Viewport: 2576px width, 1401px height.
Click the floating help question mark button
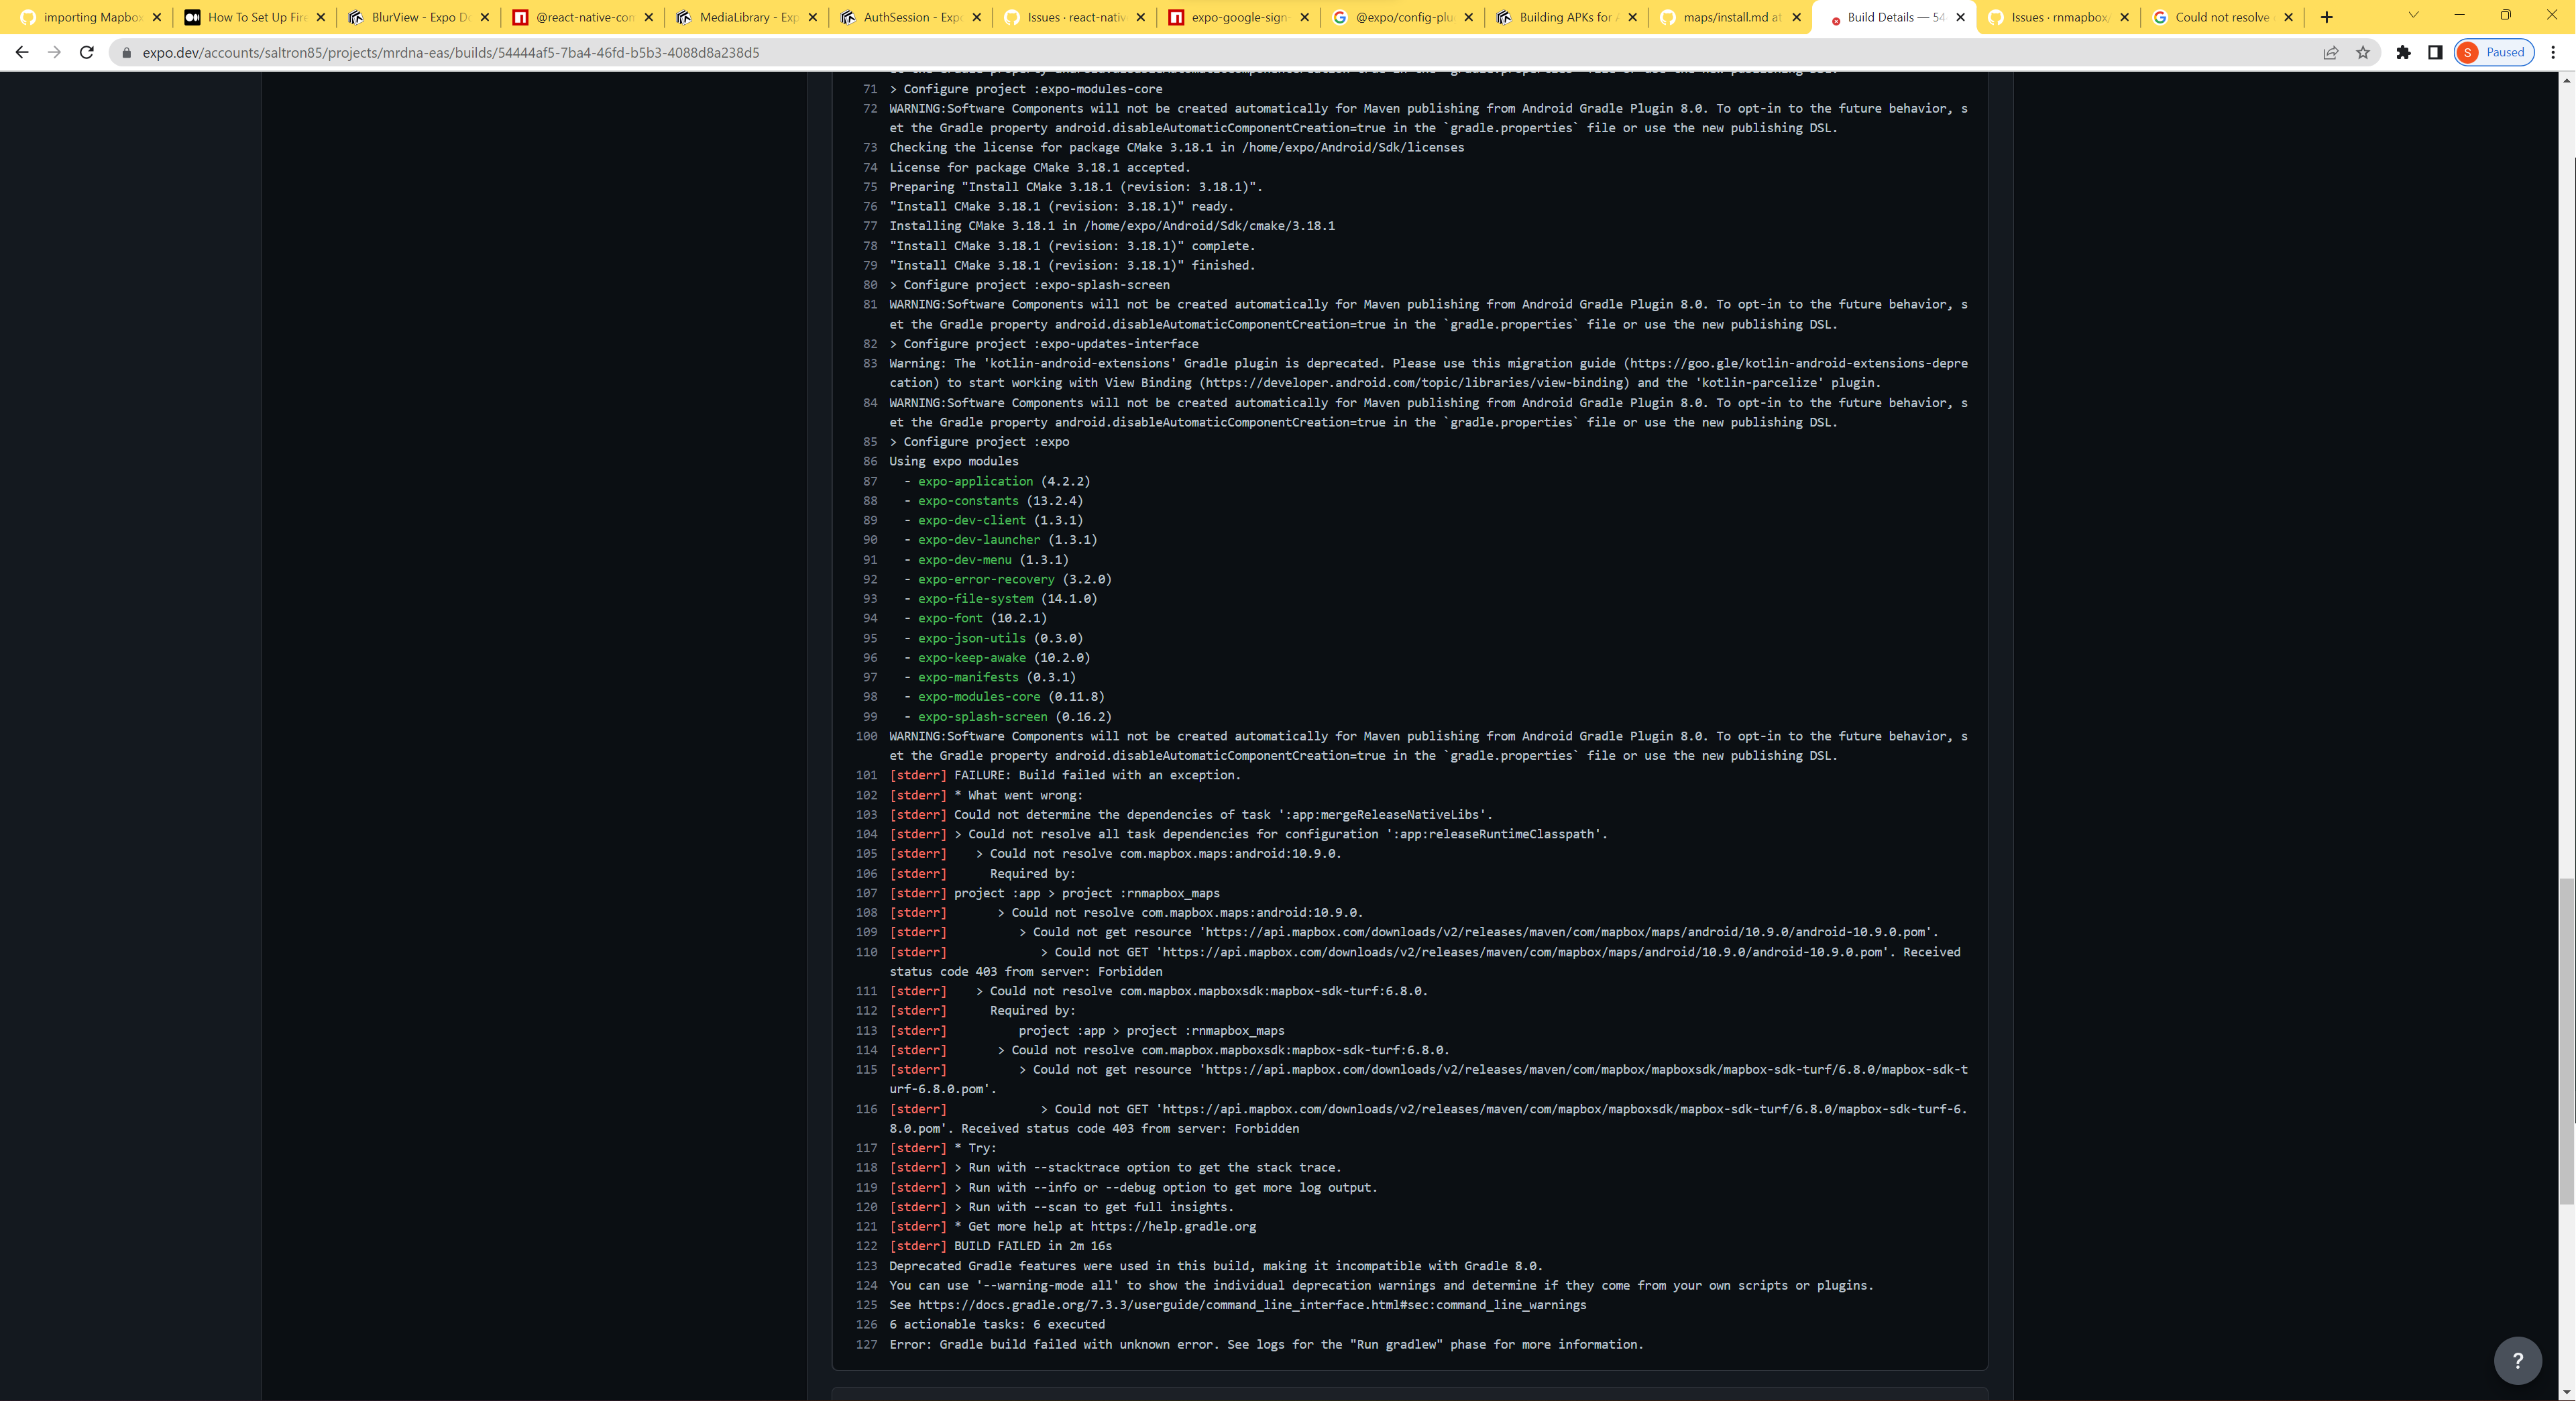point(2518,1360)
